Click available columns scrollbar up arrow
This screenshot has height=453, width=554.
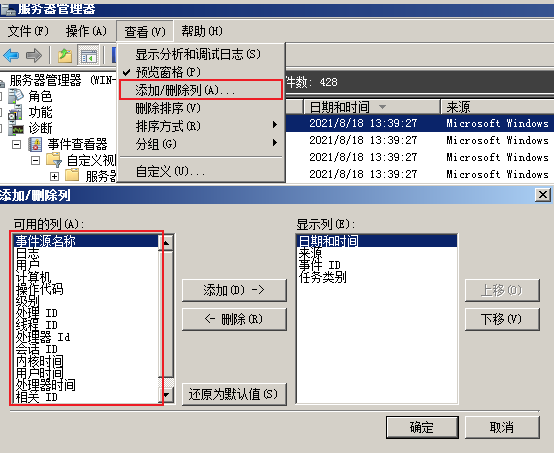(x=166, y=243)
